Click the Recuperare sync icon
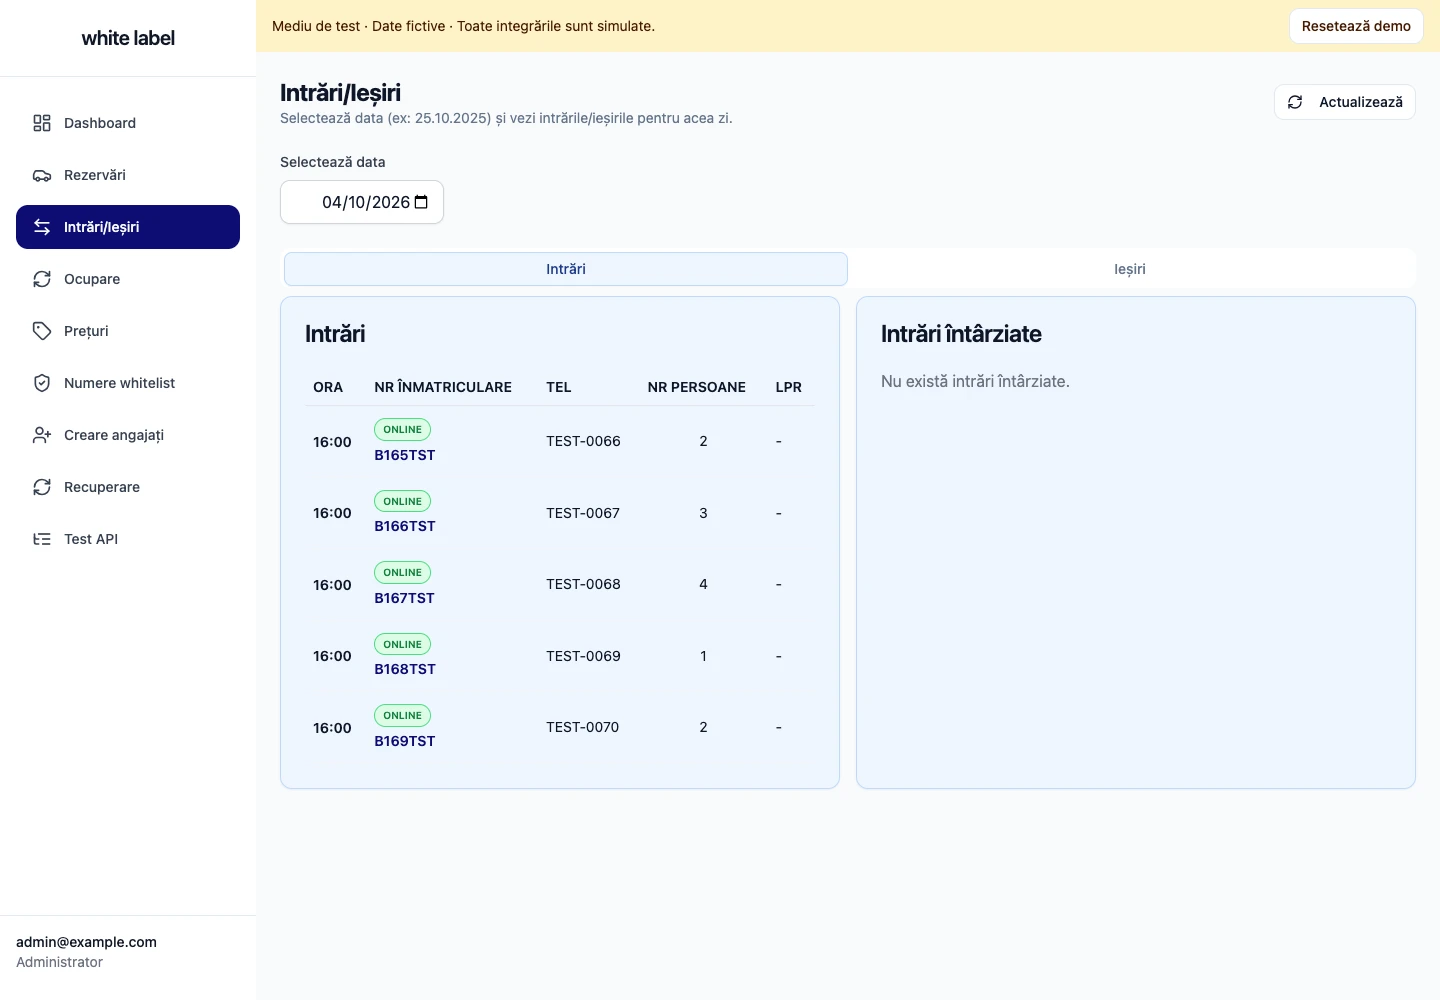The height and width of the screenshot is (1000, 1440). 42,487
